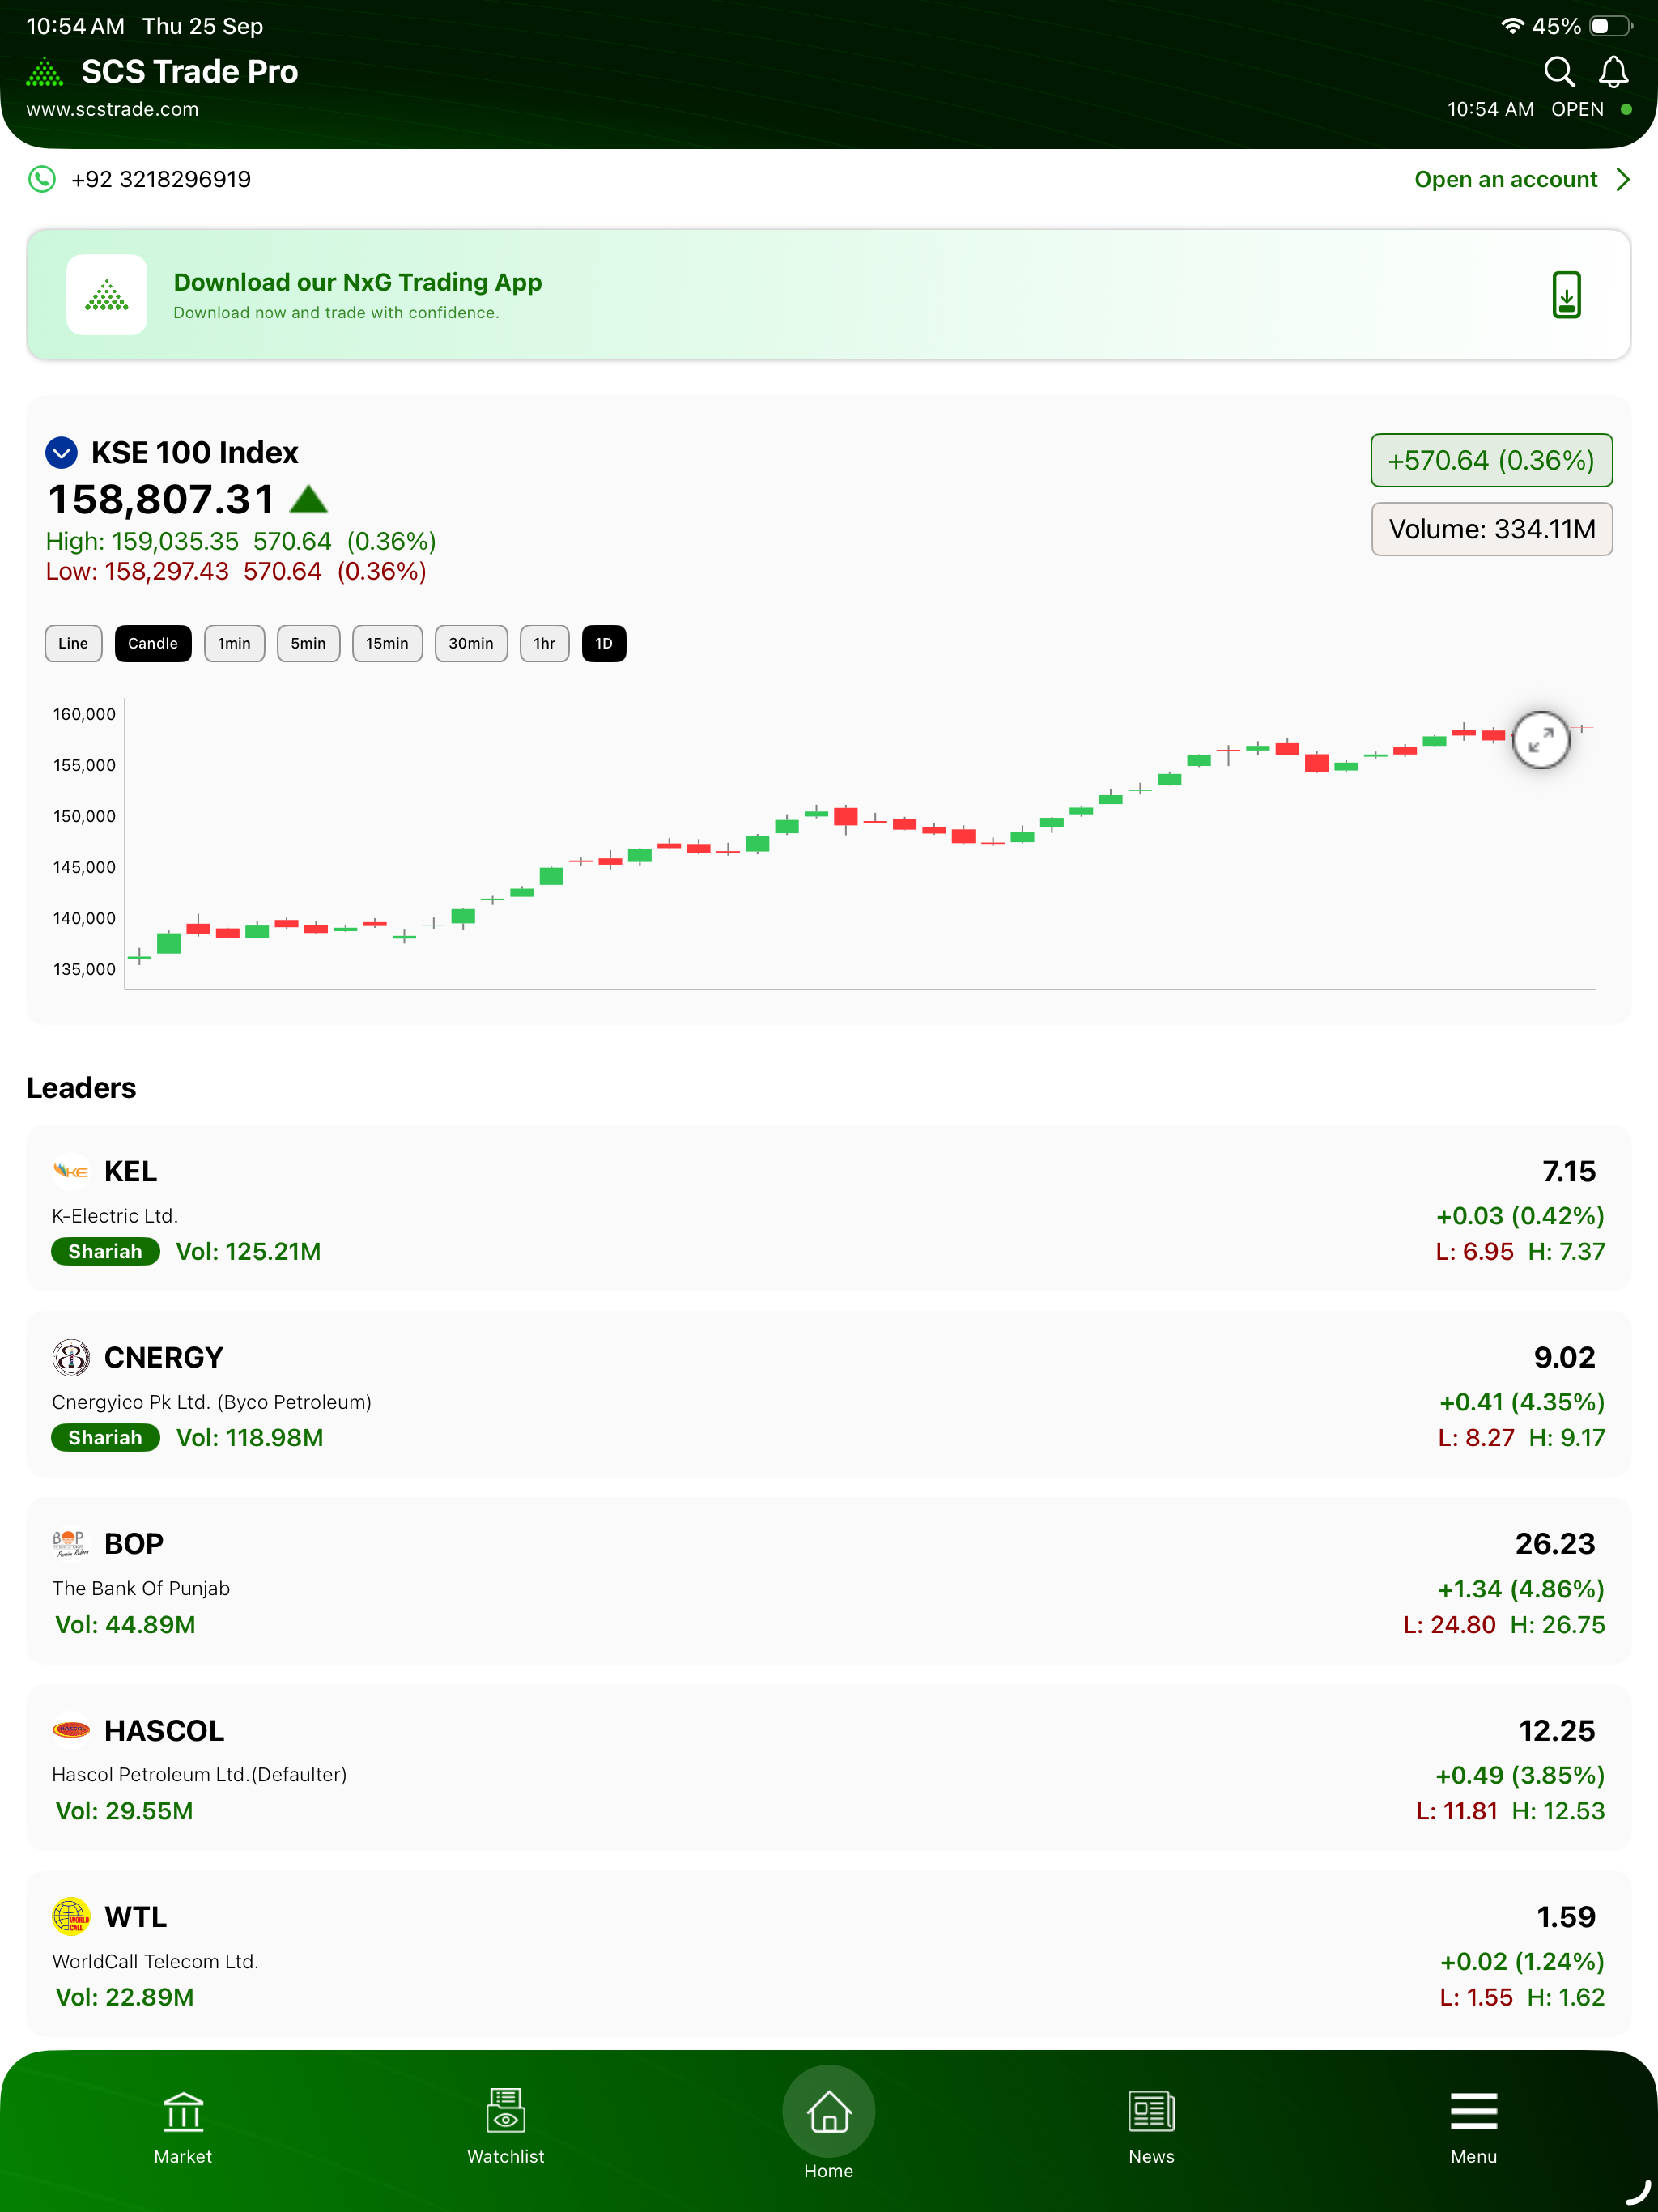Image resolution: width=1658 pixels, height=2212 pixels.
Task: Open Cnergyico Pk Ltd. stock row
Action: click(x=829, y=1394)
